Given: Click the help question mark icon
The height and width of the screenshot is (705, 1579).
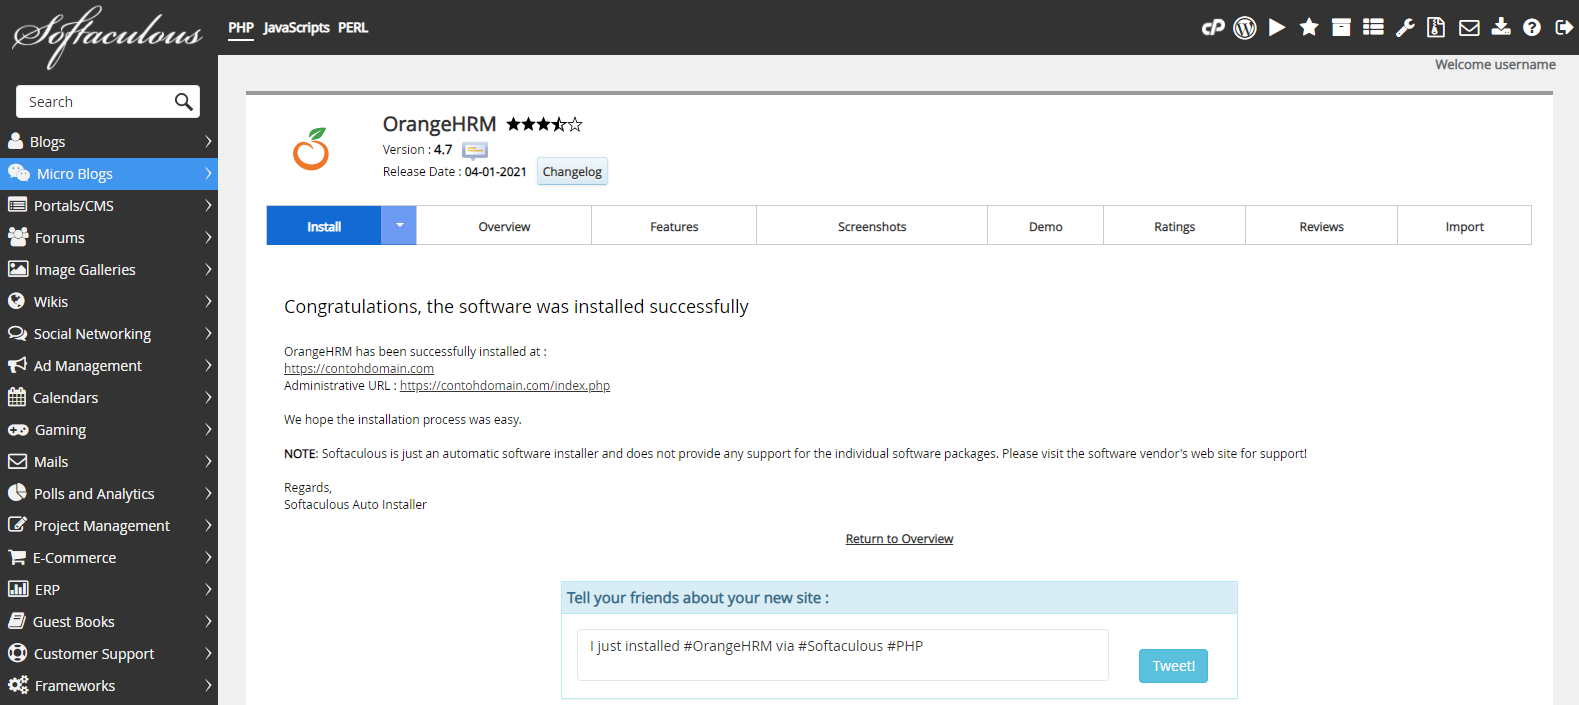Looking at the screenshot, I should point(1532,28).
